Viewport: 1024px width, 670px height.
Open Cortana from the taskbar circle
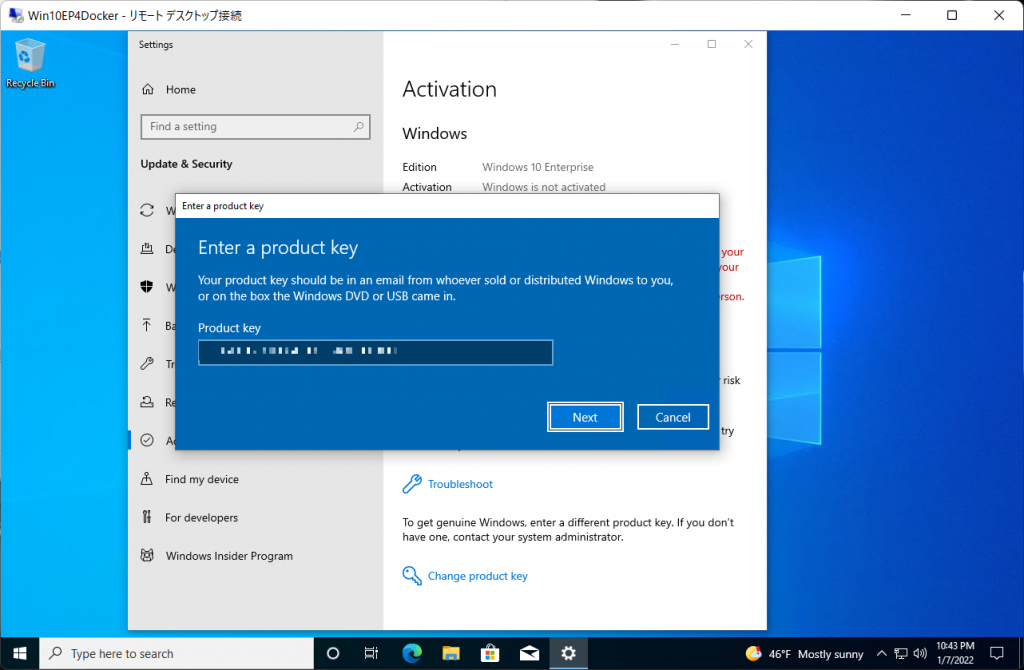click(332, 653)
